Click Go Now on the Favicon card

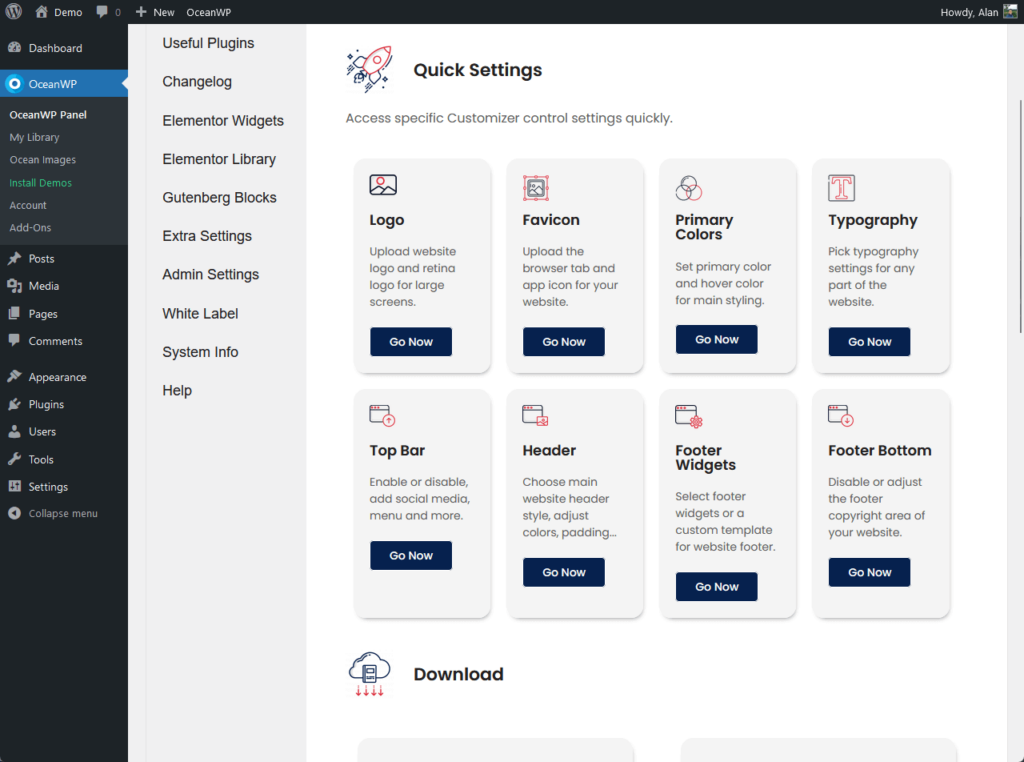click(x=564, y=341)
